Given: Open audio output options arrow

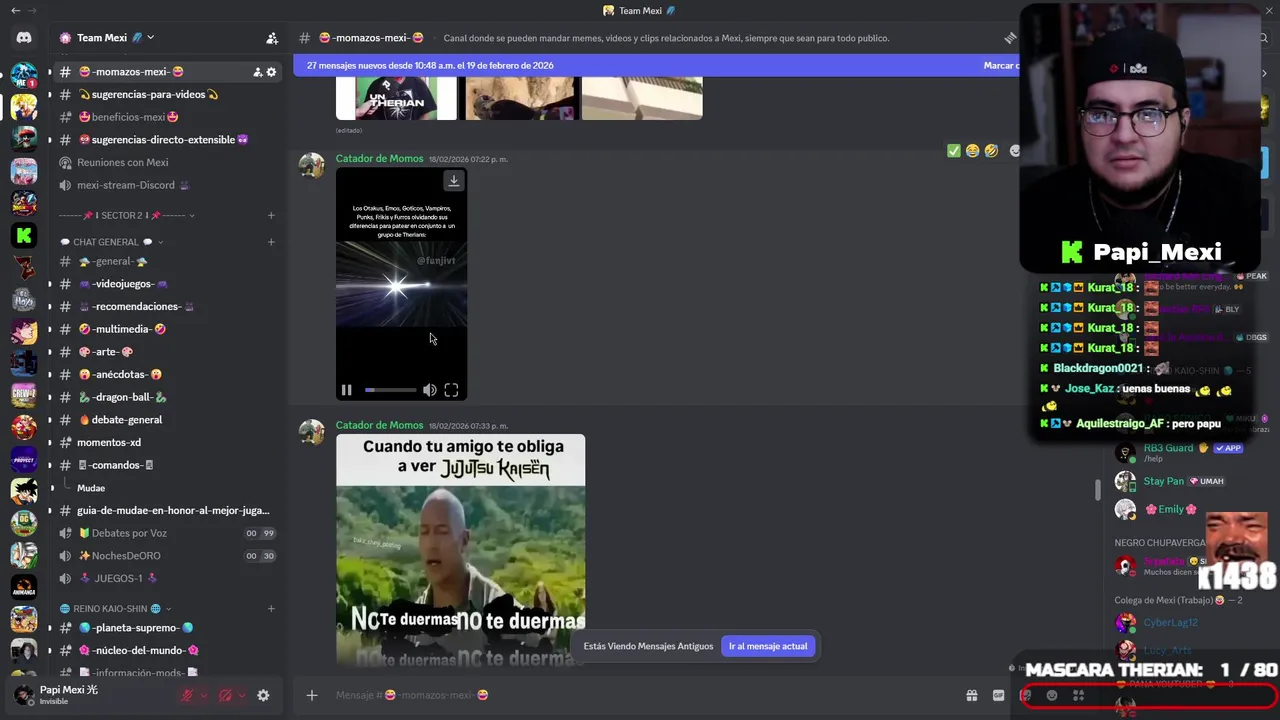Looking at the screenshot, I should (242, 695).
